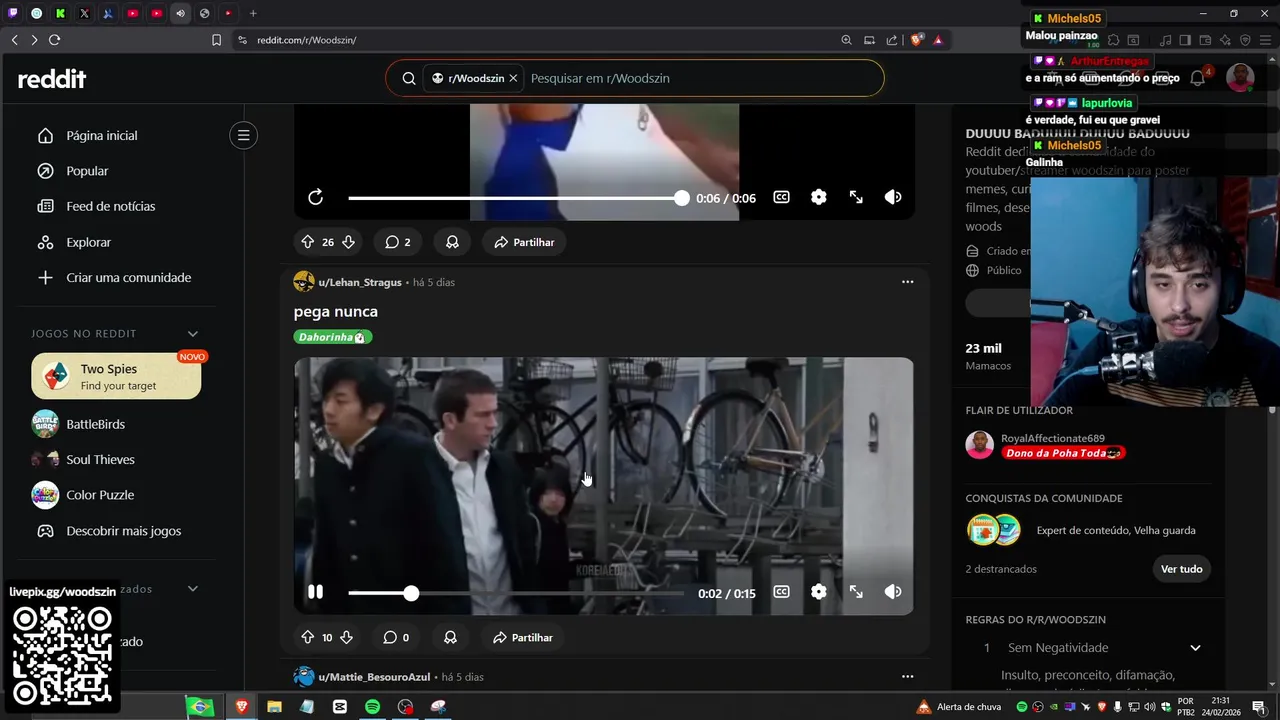Share page via address bar icon
Viewport: 1280px width, 720px height.
pyautogui.click(x=892, y=40)
